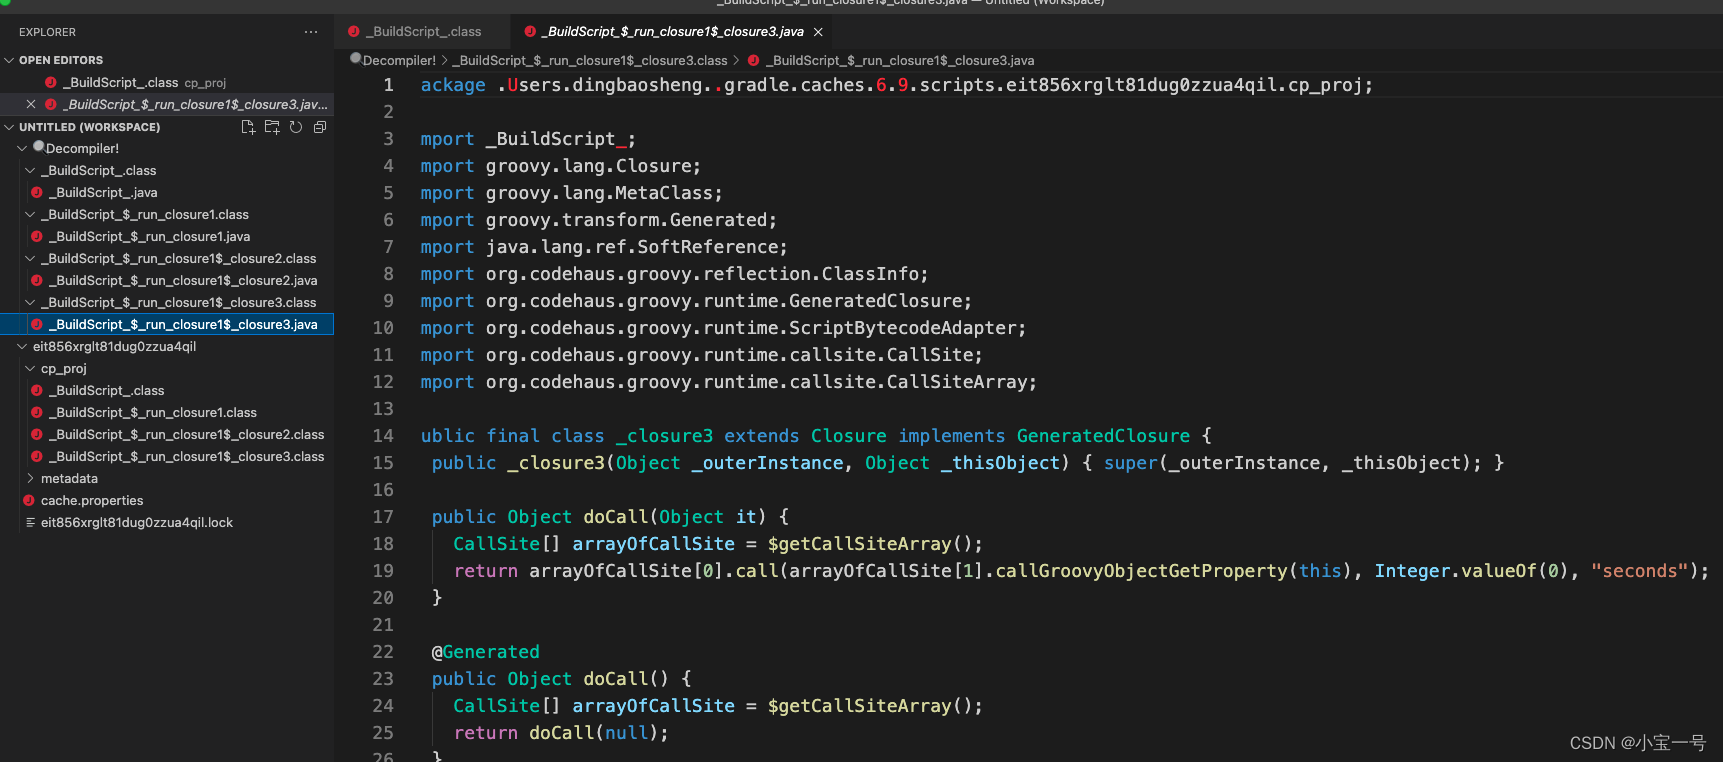
Task: Collapse the _BuildScript_$_run_closure1$_closure2.class tree node
Action: coord(30,258)
